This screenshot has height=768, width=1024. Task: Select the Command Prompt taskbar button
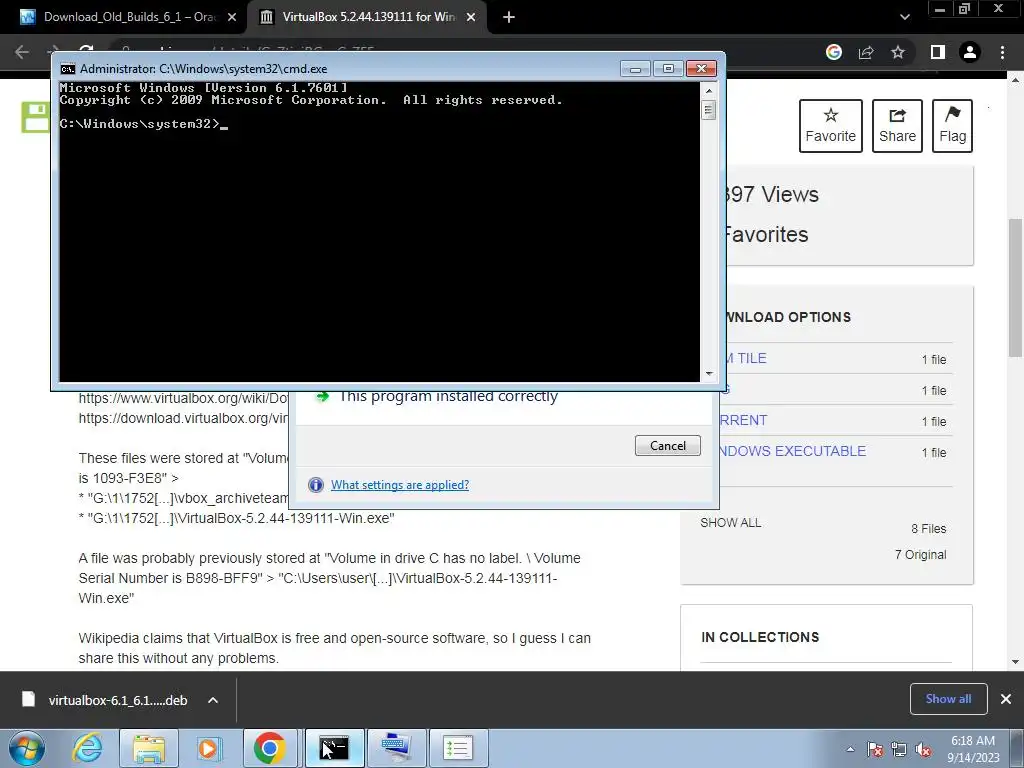click(x=334, y=748)
